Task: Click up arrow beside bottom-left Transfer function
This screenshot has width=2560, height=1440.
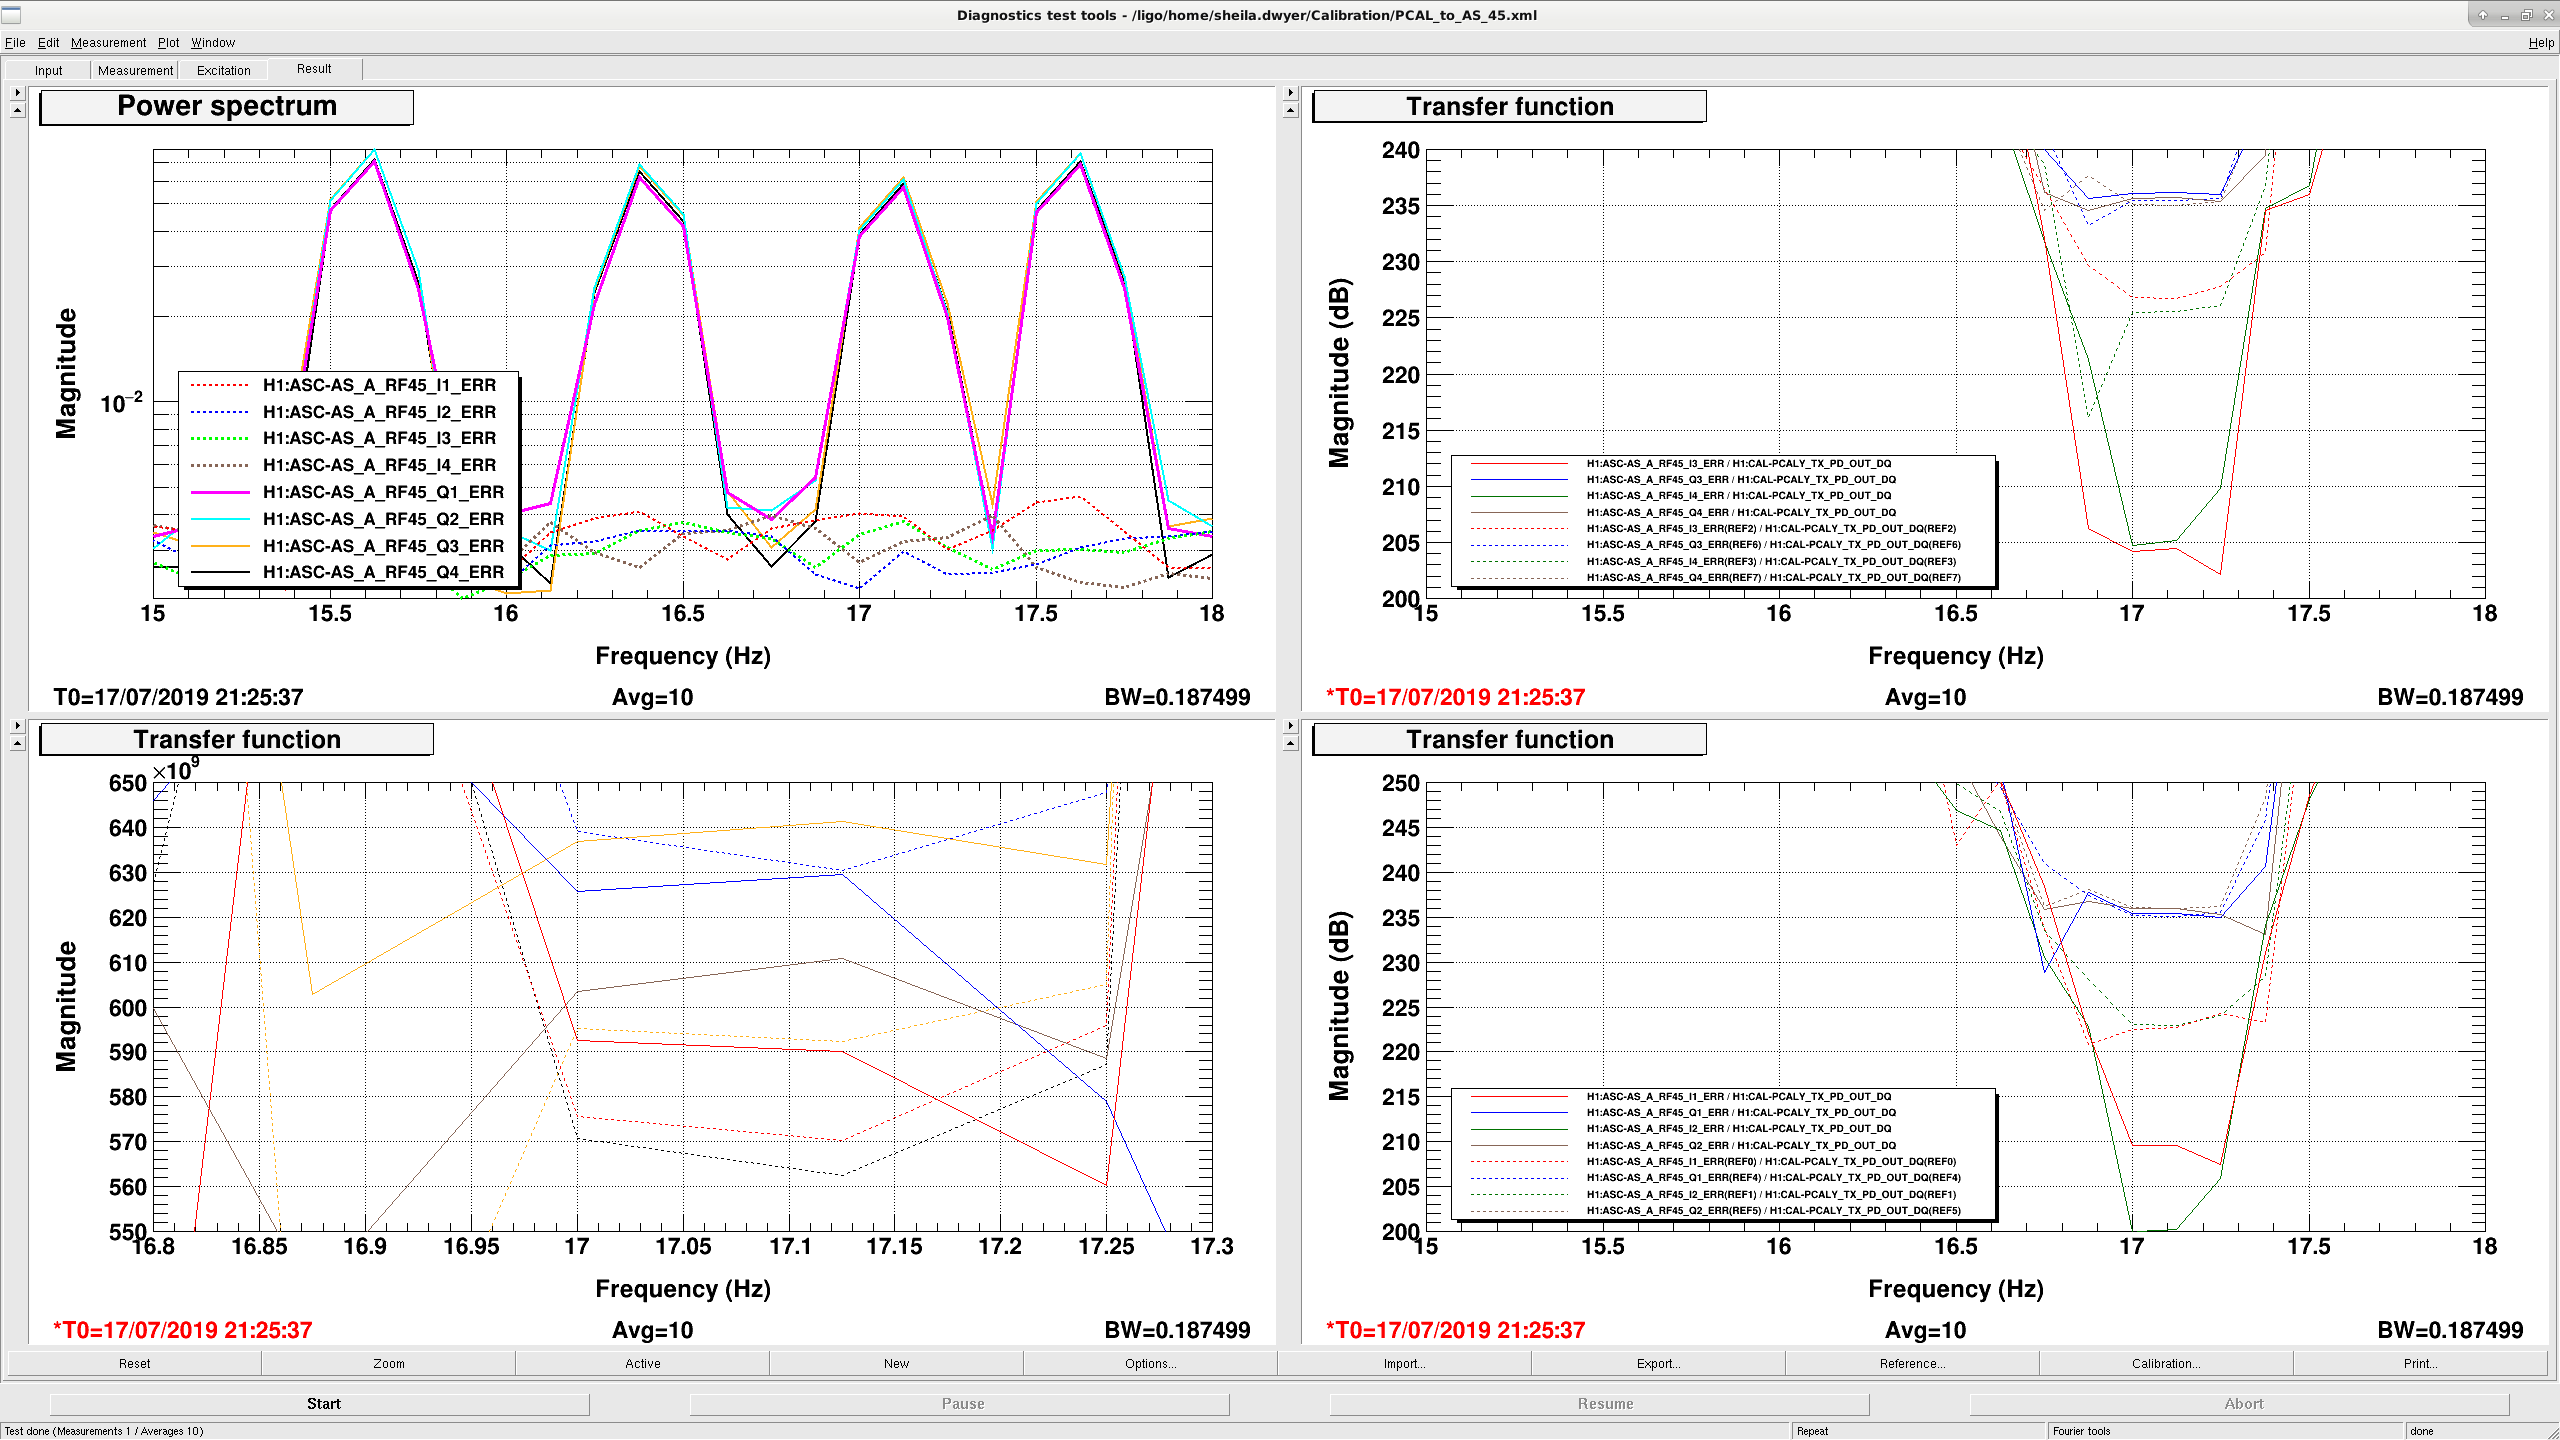Action: click(x=17, y=743)
